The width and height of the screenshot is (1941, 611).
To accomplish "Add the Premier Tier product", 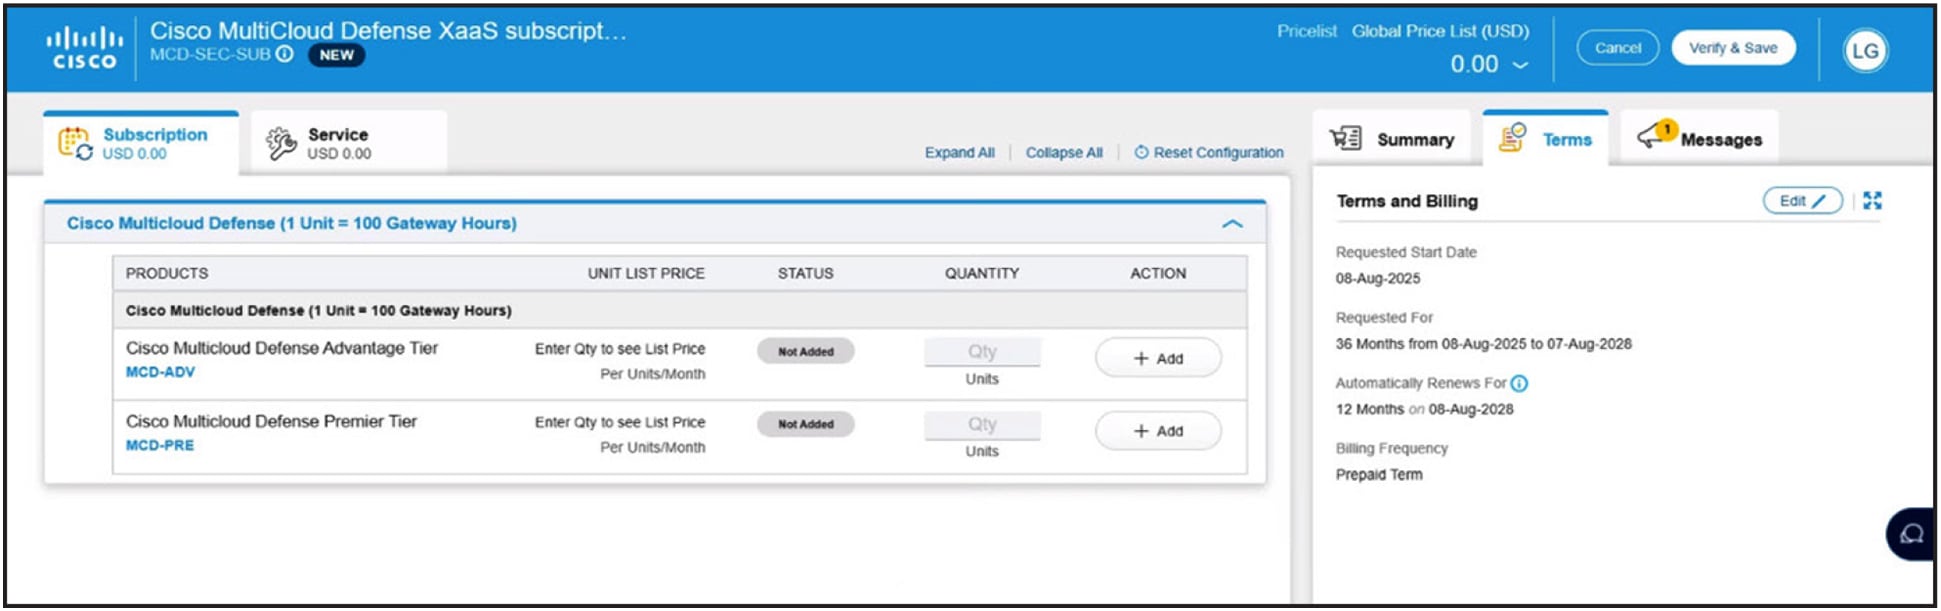I will tap(1158, 431).
